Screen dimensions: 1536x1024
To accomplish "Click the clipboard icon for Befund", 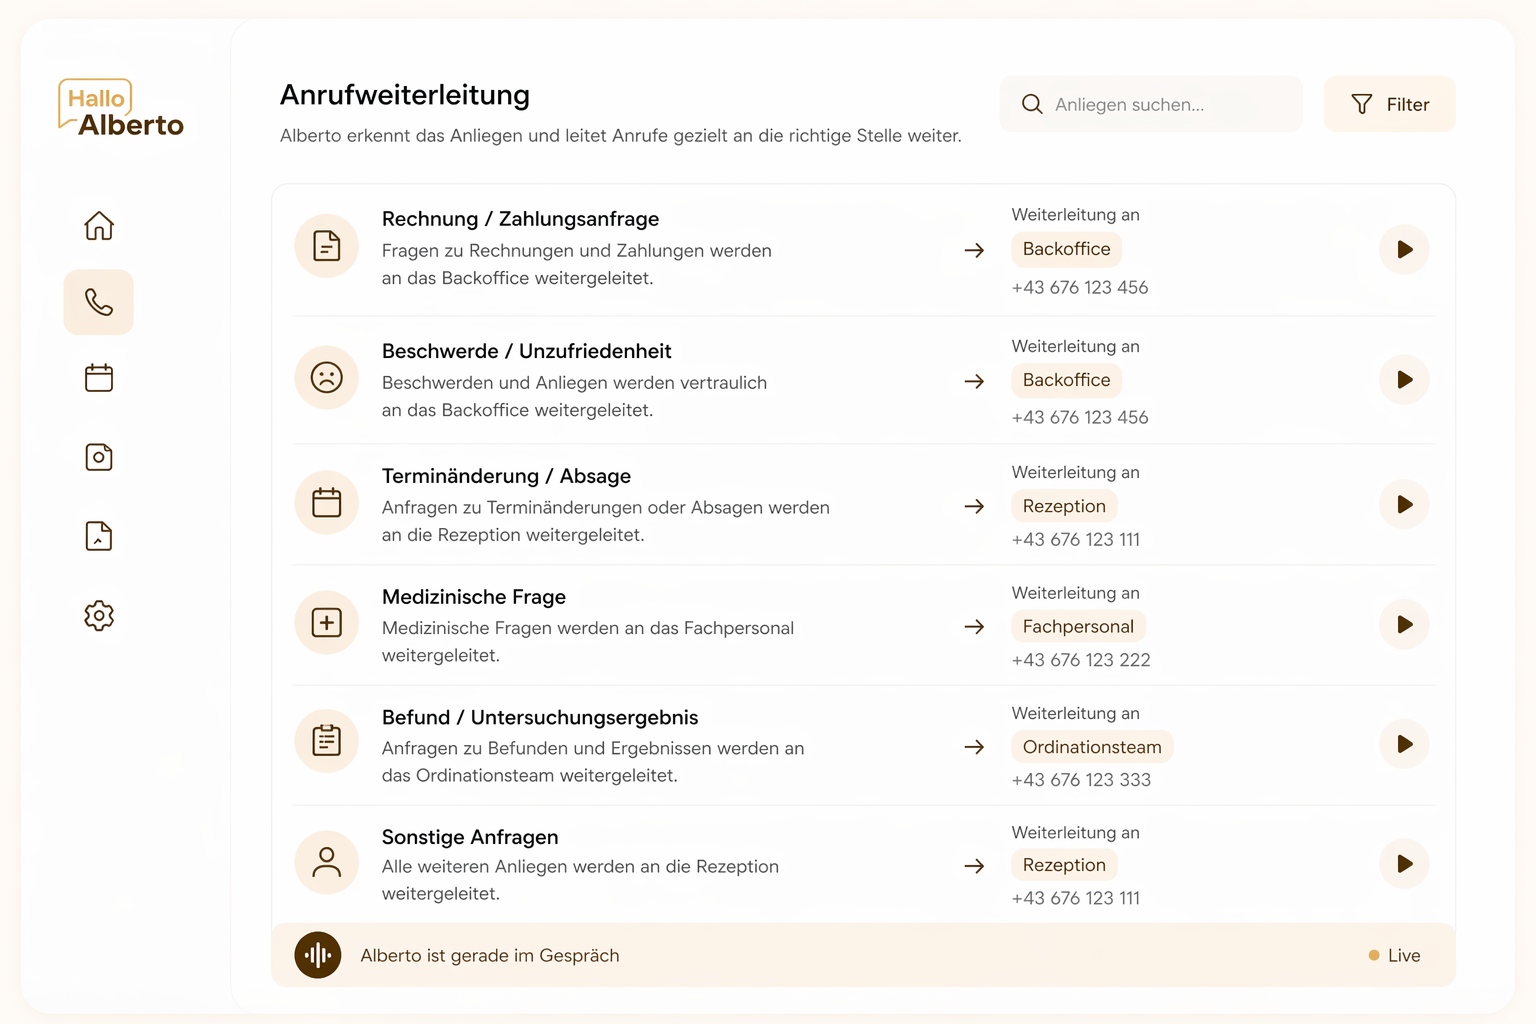I will pos(327,741).
